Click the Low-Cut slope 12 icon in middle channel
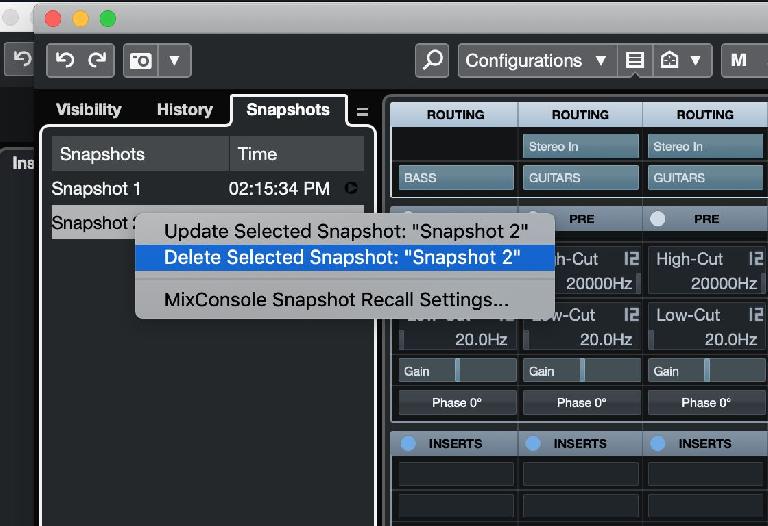768x526 pixels. 631,314
